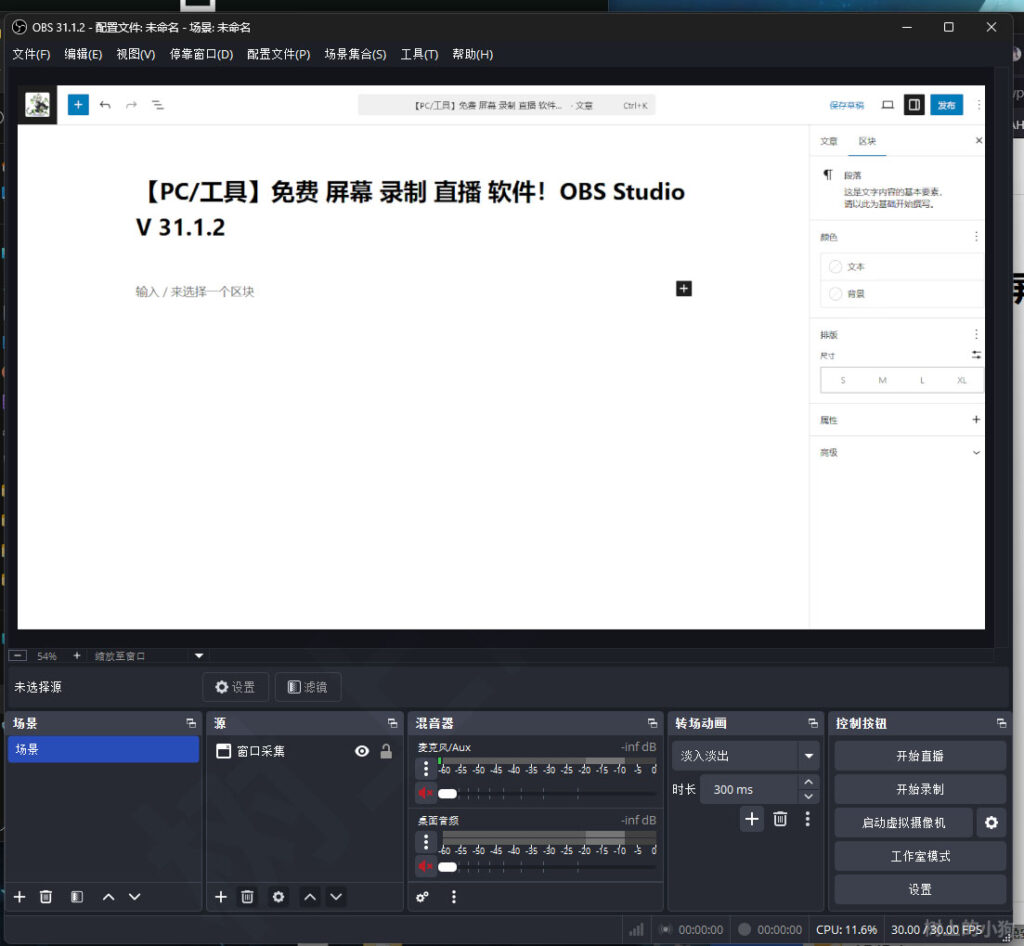The image size is (1024, 946).
Task: Add a new source in the 源 dock
Action: point(221,897)
